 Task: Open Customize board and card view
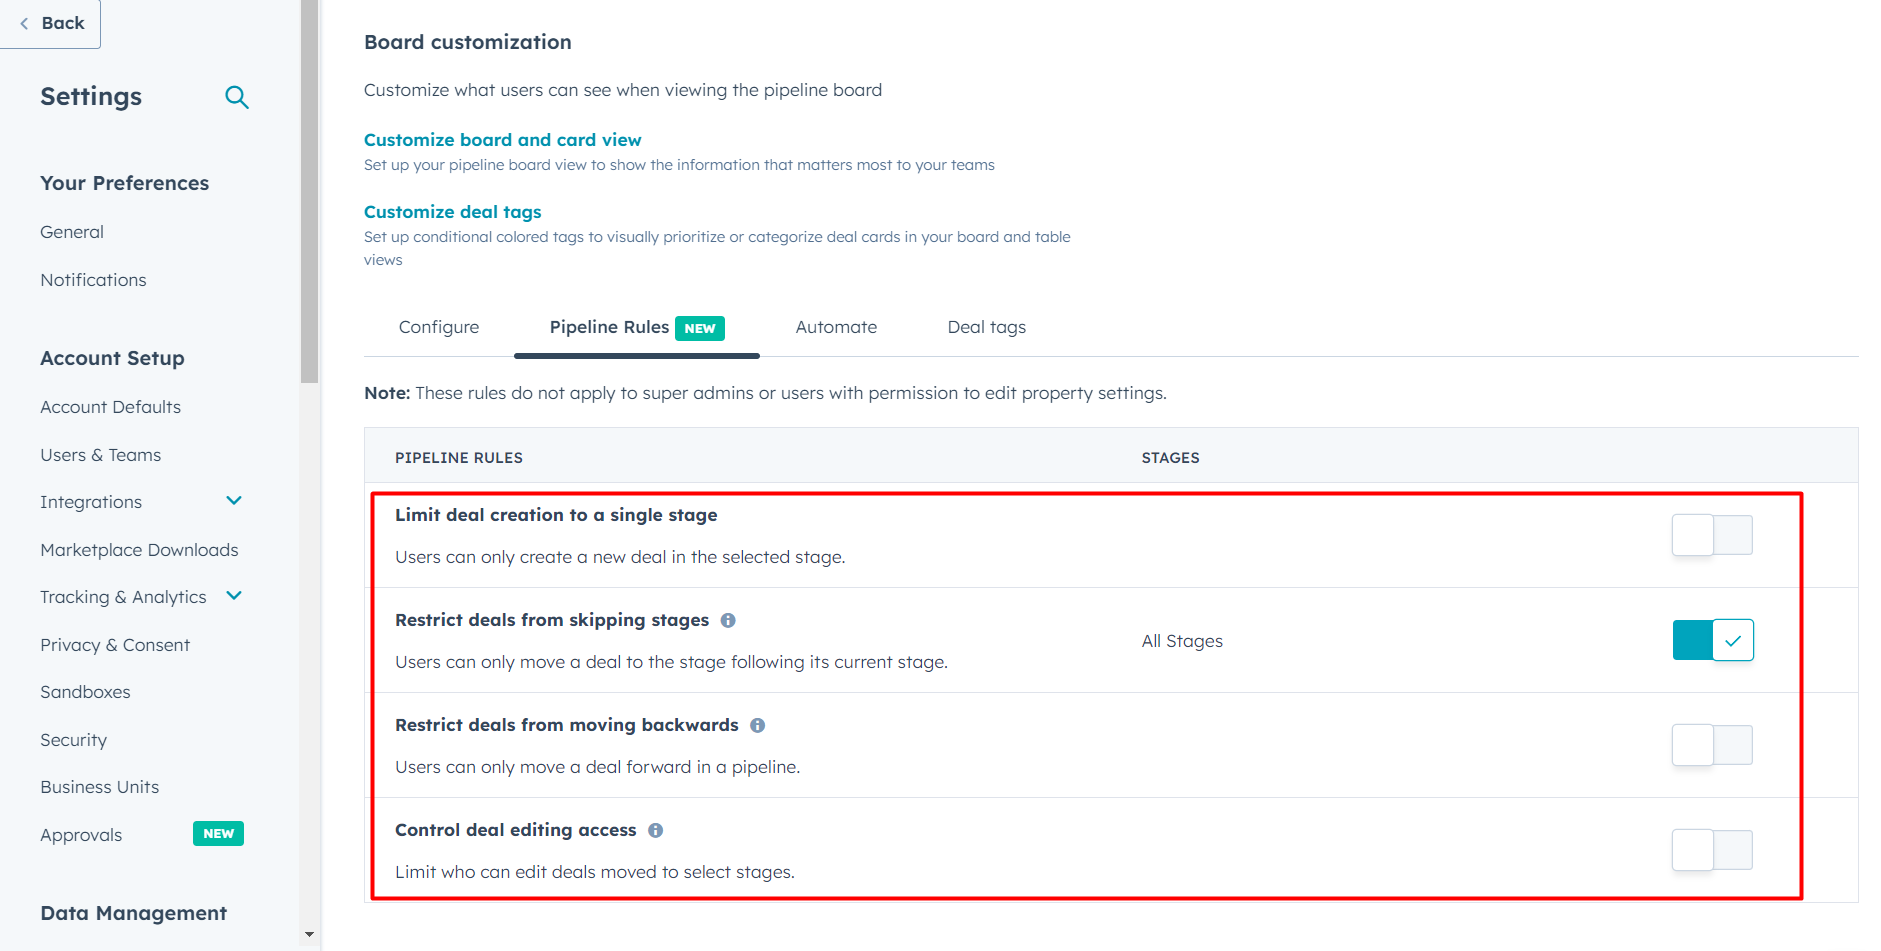[x=502, y=139]
